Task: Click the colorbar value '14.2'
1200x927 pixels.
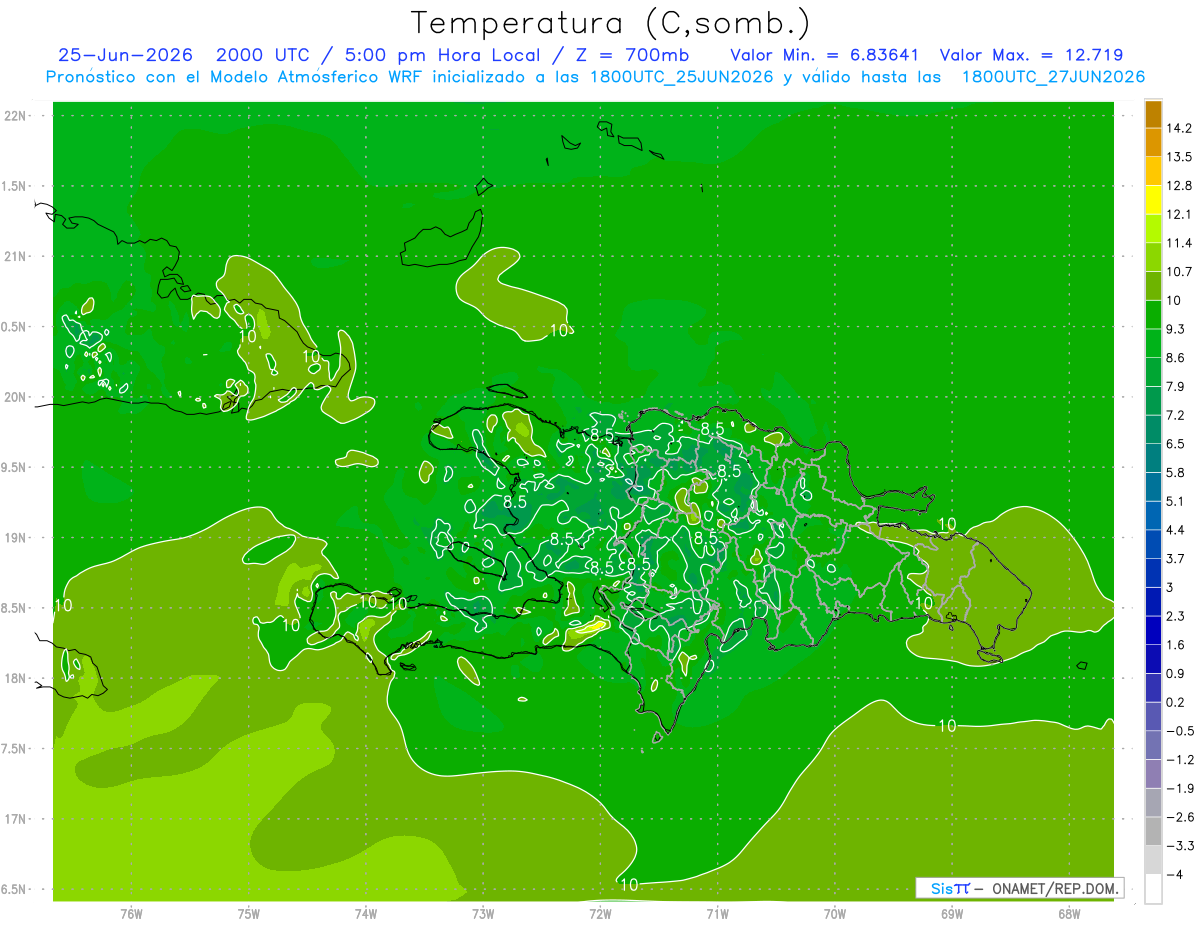Action: coord(1180,128)
